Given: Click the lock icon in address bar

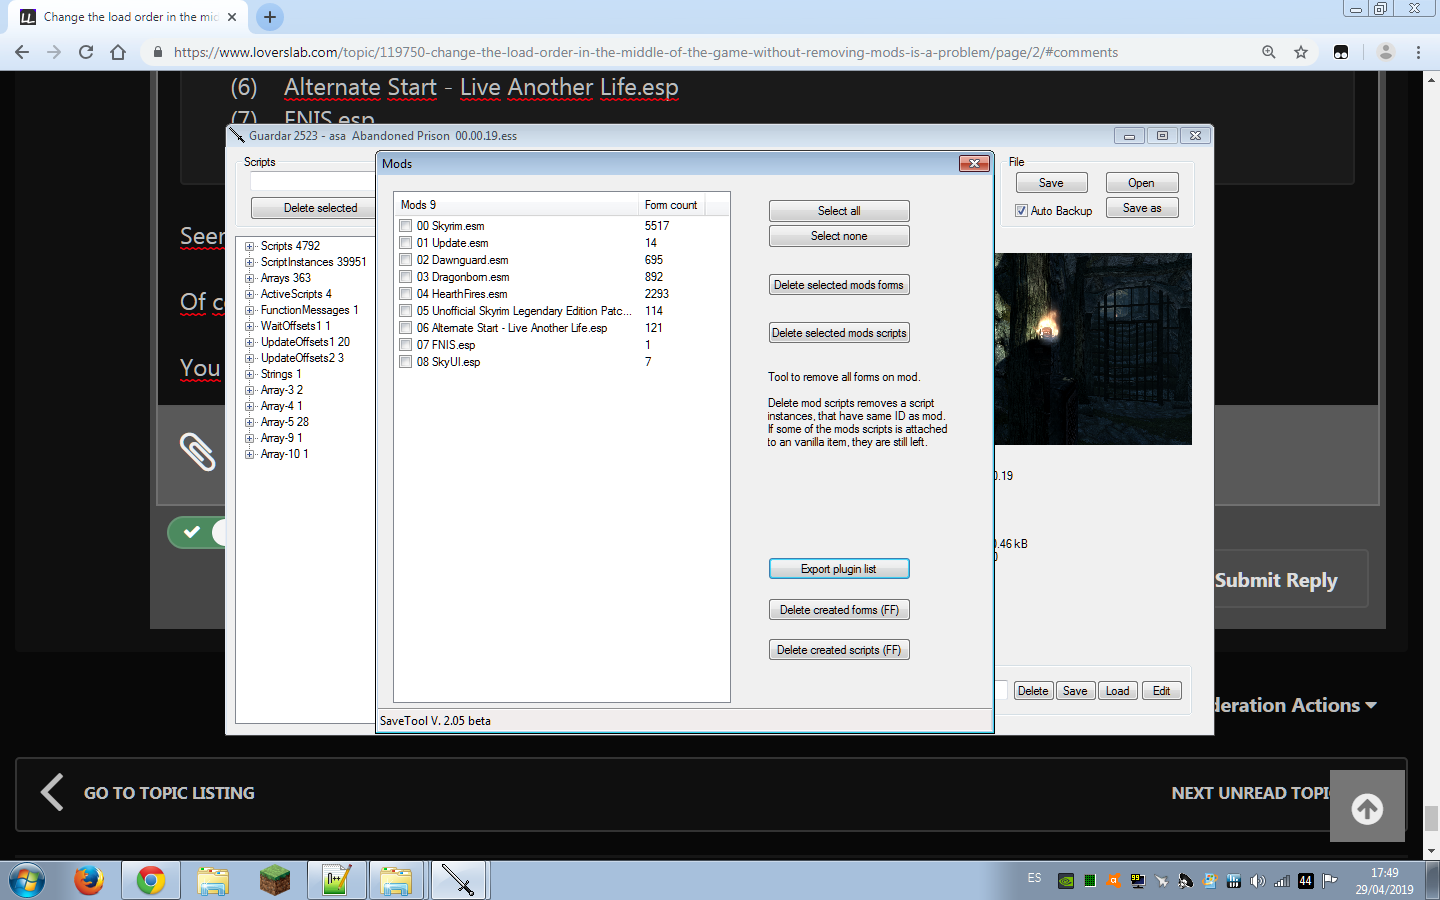Looking at the screenshot, I should [x=157, y=52].
